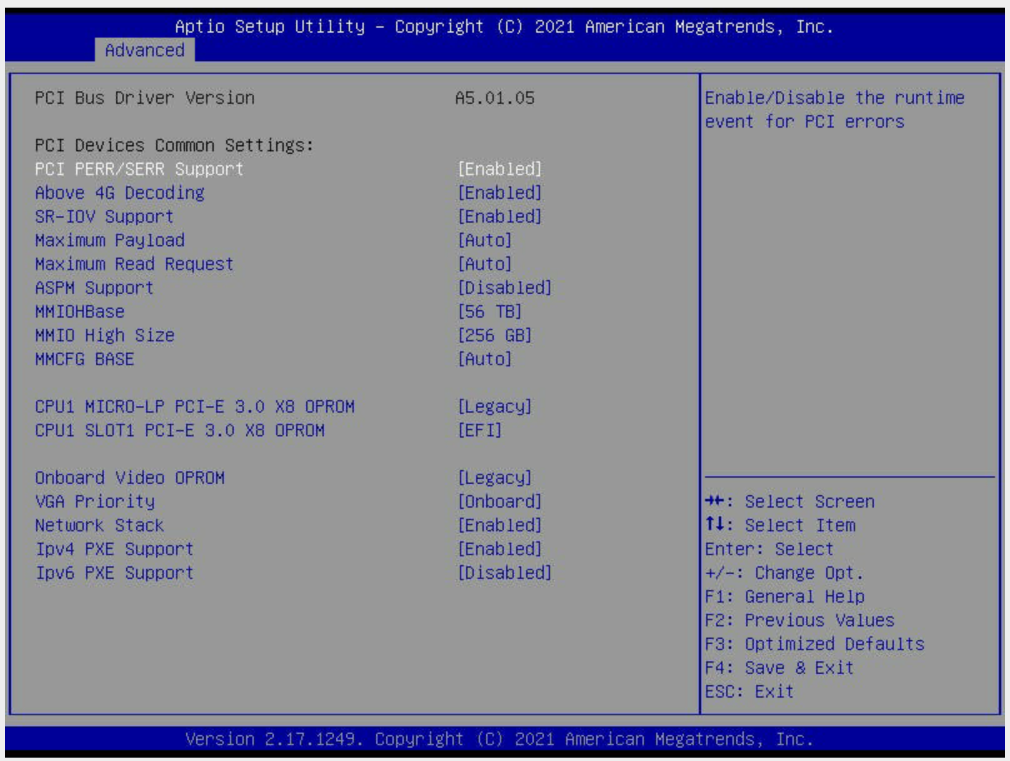Image resolution: width=1010 pixels, height=761 pixels.
Task: Click ESC: Exit hint
Action: click(x=749, y=691)
